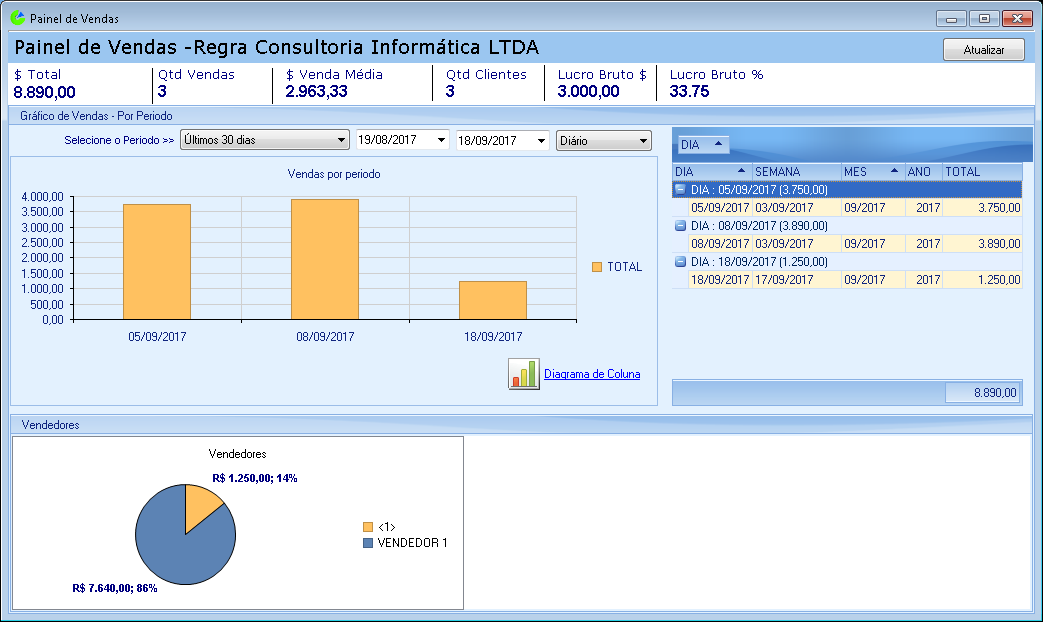Image resolution: width=1043 pixels, height=622 pixels.
Task: Sort by the SEMANA column header
Action: point(796,172)
